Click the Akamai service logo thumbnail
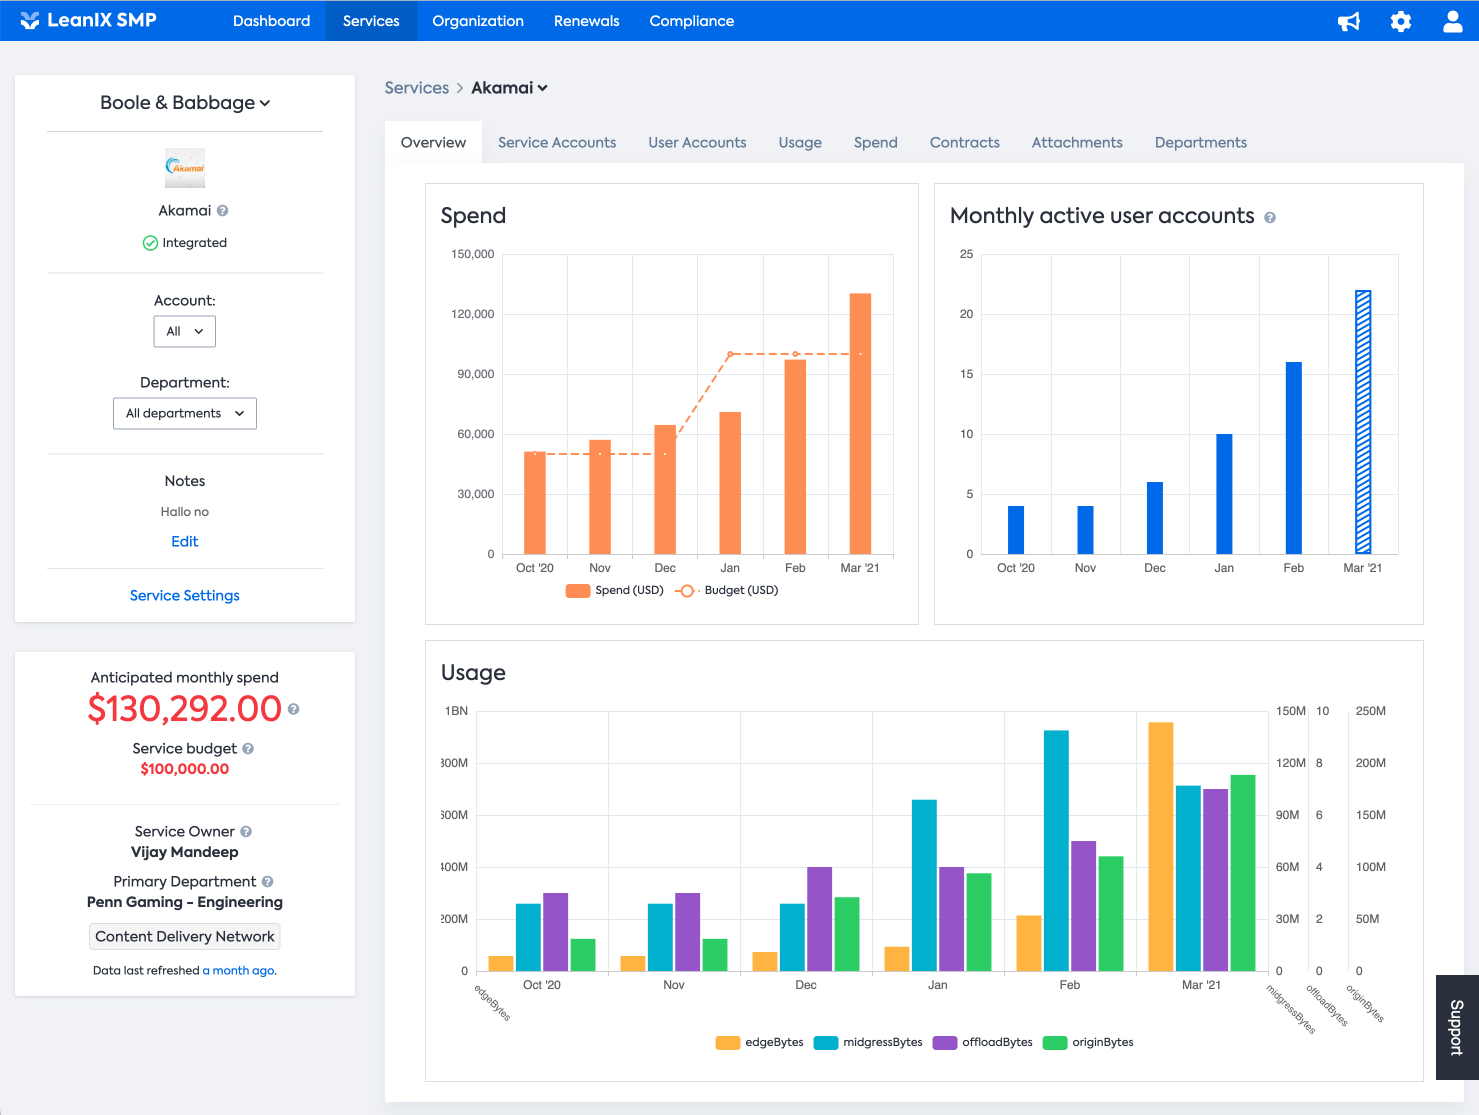 click(185, 168)
